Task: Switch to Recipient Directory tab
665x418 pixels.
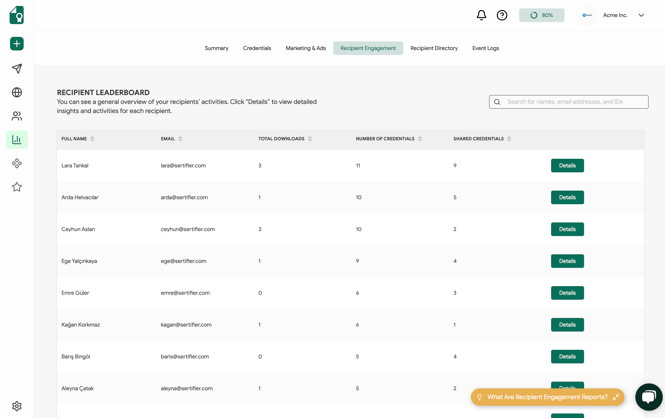Action: 434,48
